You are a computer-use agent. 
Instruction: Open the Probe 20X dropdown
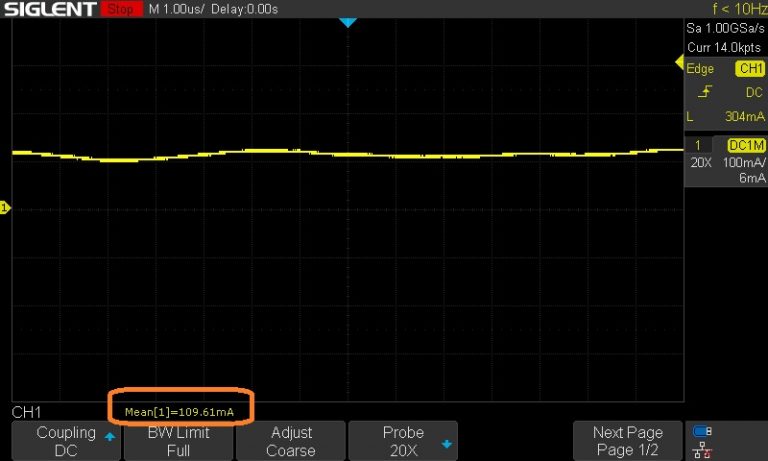click(403, 441)
